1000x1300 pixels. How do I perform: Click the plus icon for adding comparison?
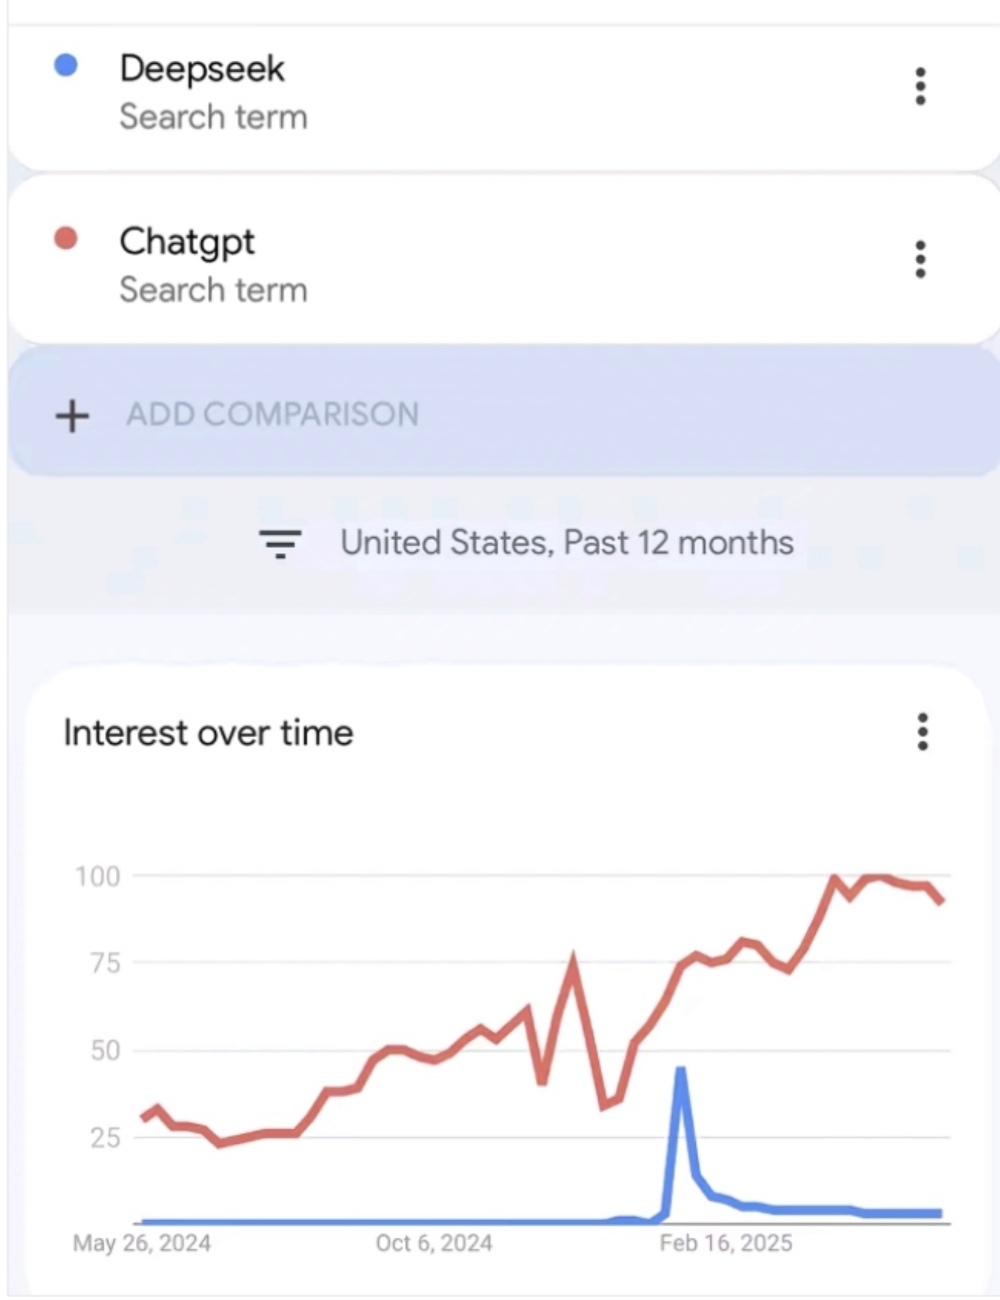pyautogui.click(x=72, y=415)
